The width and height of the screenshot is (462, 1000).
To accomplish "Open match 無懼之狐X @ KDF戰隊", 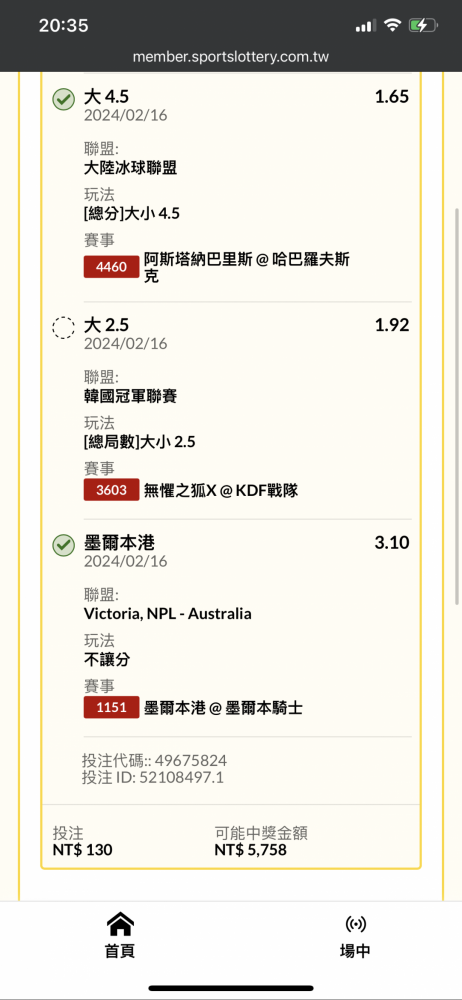I will 221,490.
